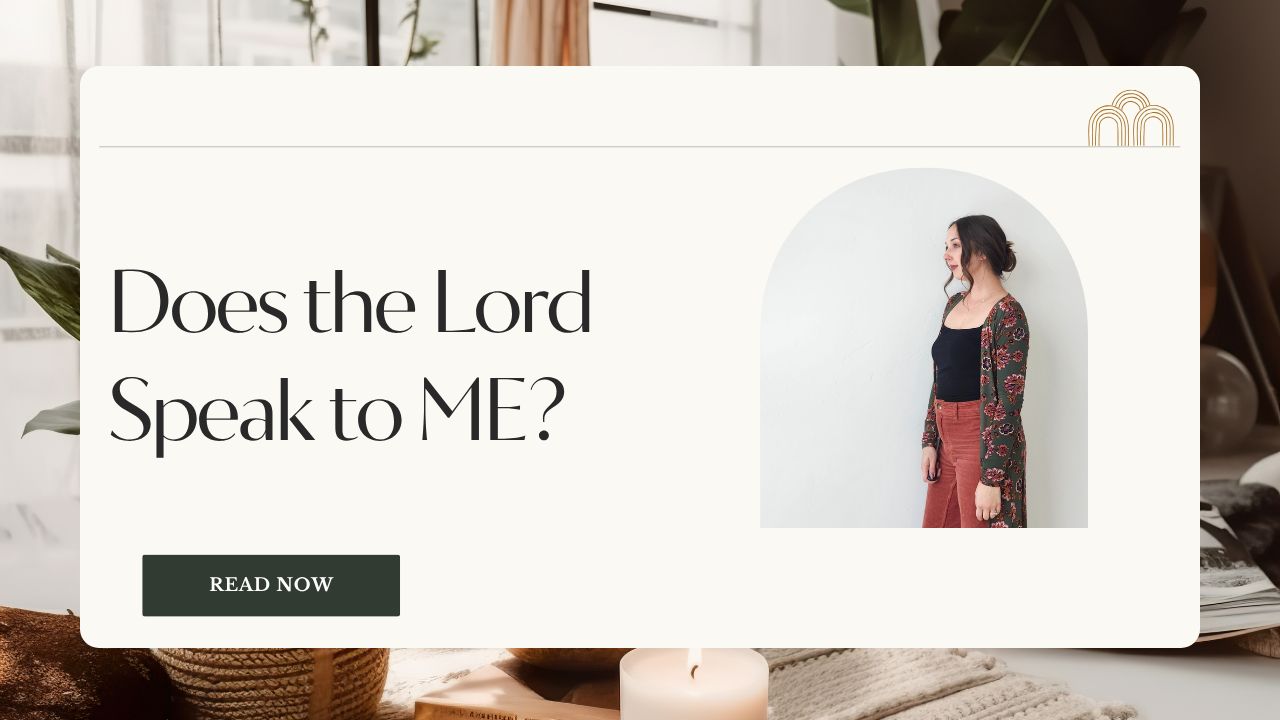Click the horizontal divider line under logo

pyautogui.click(x=640, y=147)
